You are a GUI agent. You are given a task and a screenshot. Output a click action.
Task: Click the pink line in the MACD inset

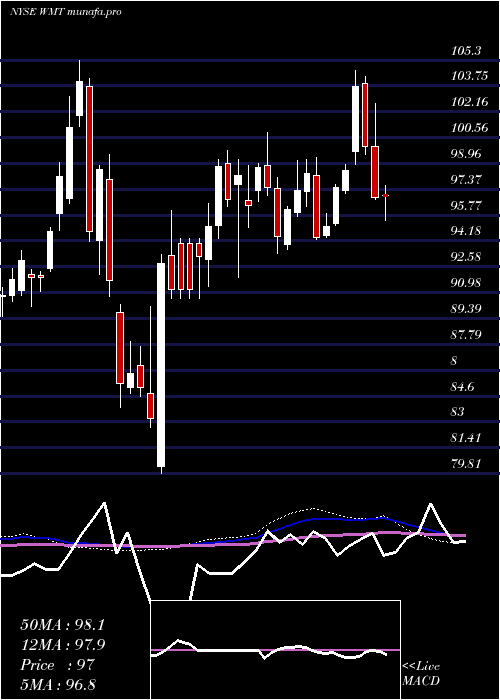(275, 650)
